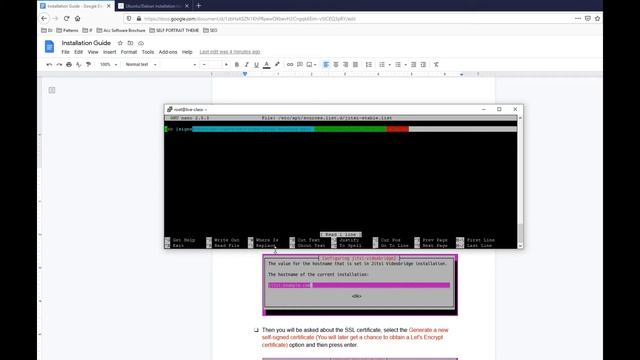Image resolution: width=640 pixels, height=360 pixels.
Task: Increase the font size with plus
Action: click(x=226, y=64)
